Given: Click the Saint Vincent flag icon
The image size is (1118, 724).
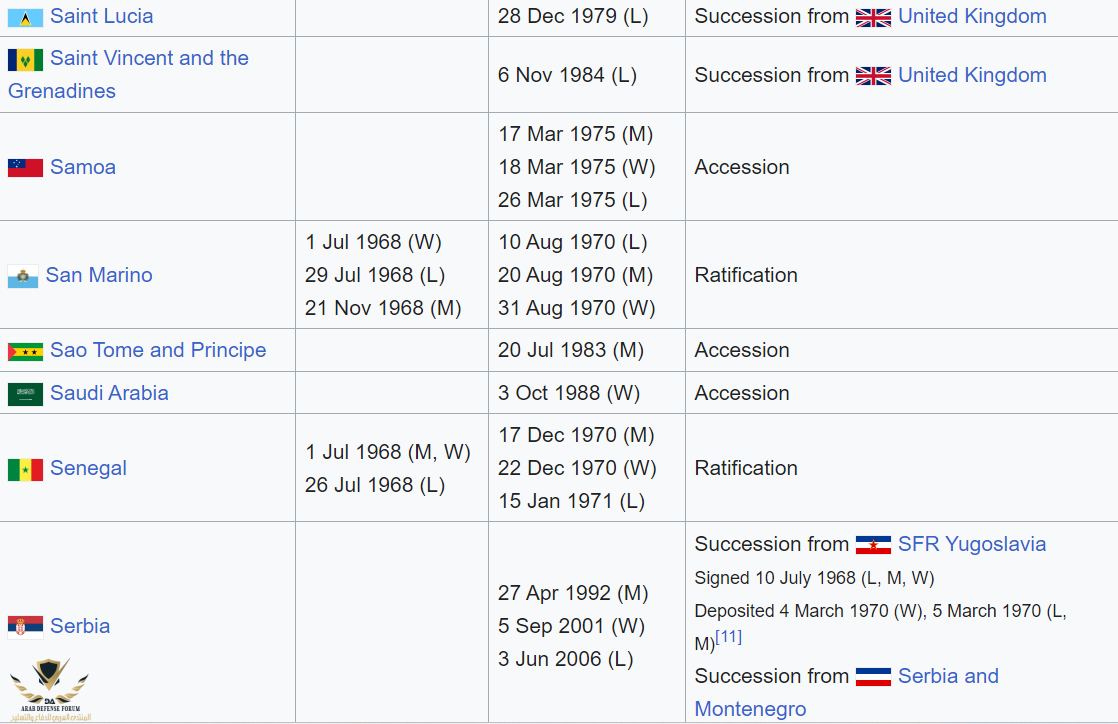Looking at the screenshot, I should (x=25, y=60).
